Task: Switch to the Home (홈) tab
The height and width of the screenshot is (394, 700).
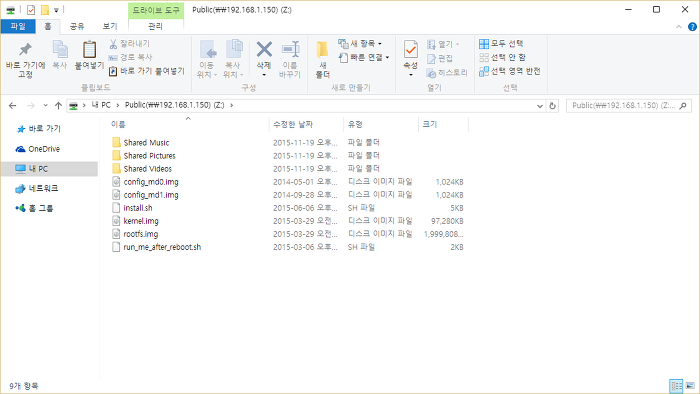Action: point(48,26)
